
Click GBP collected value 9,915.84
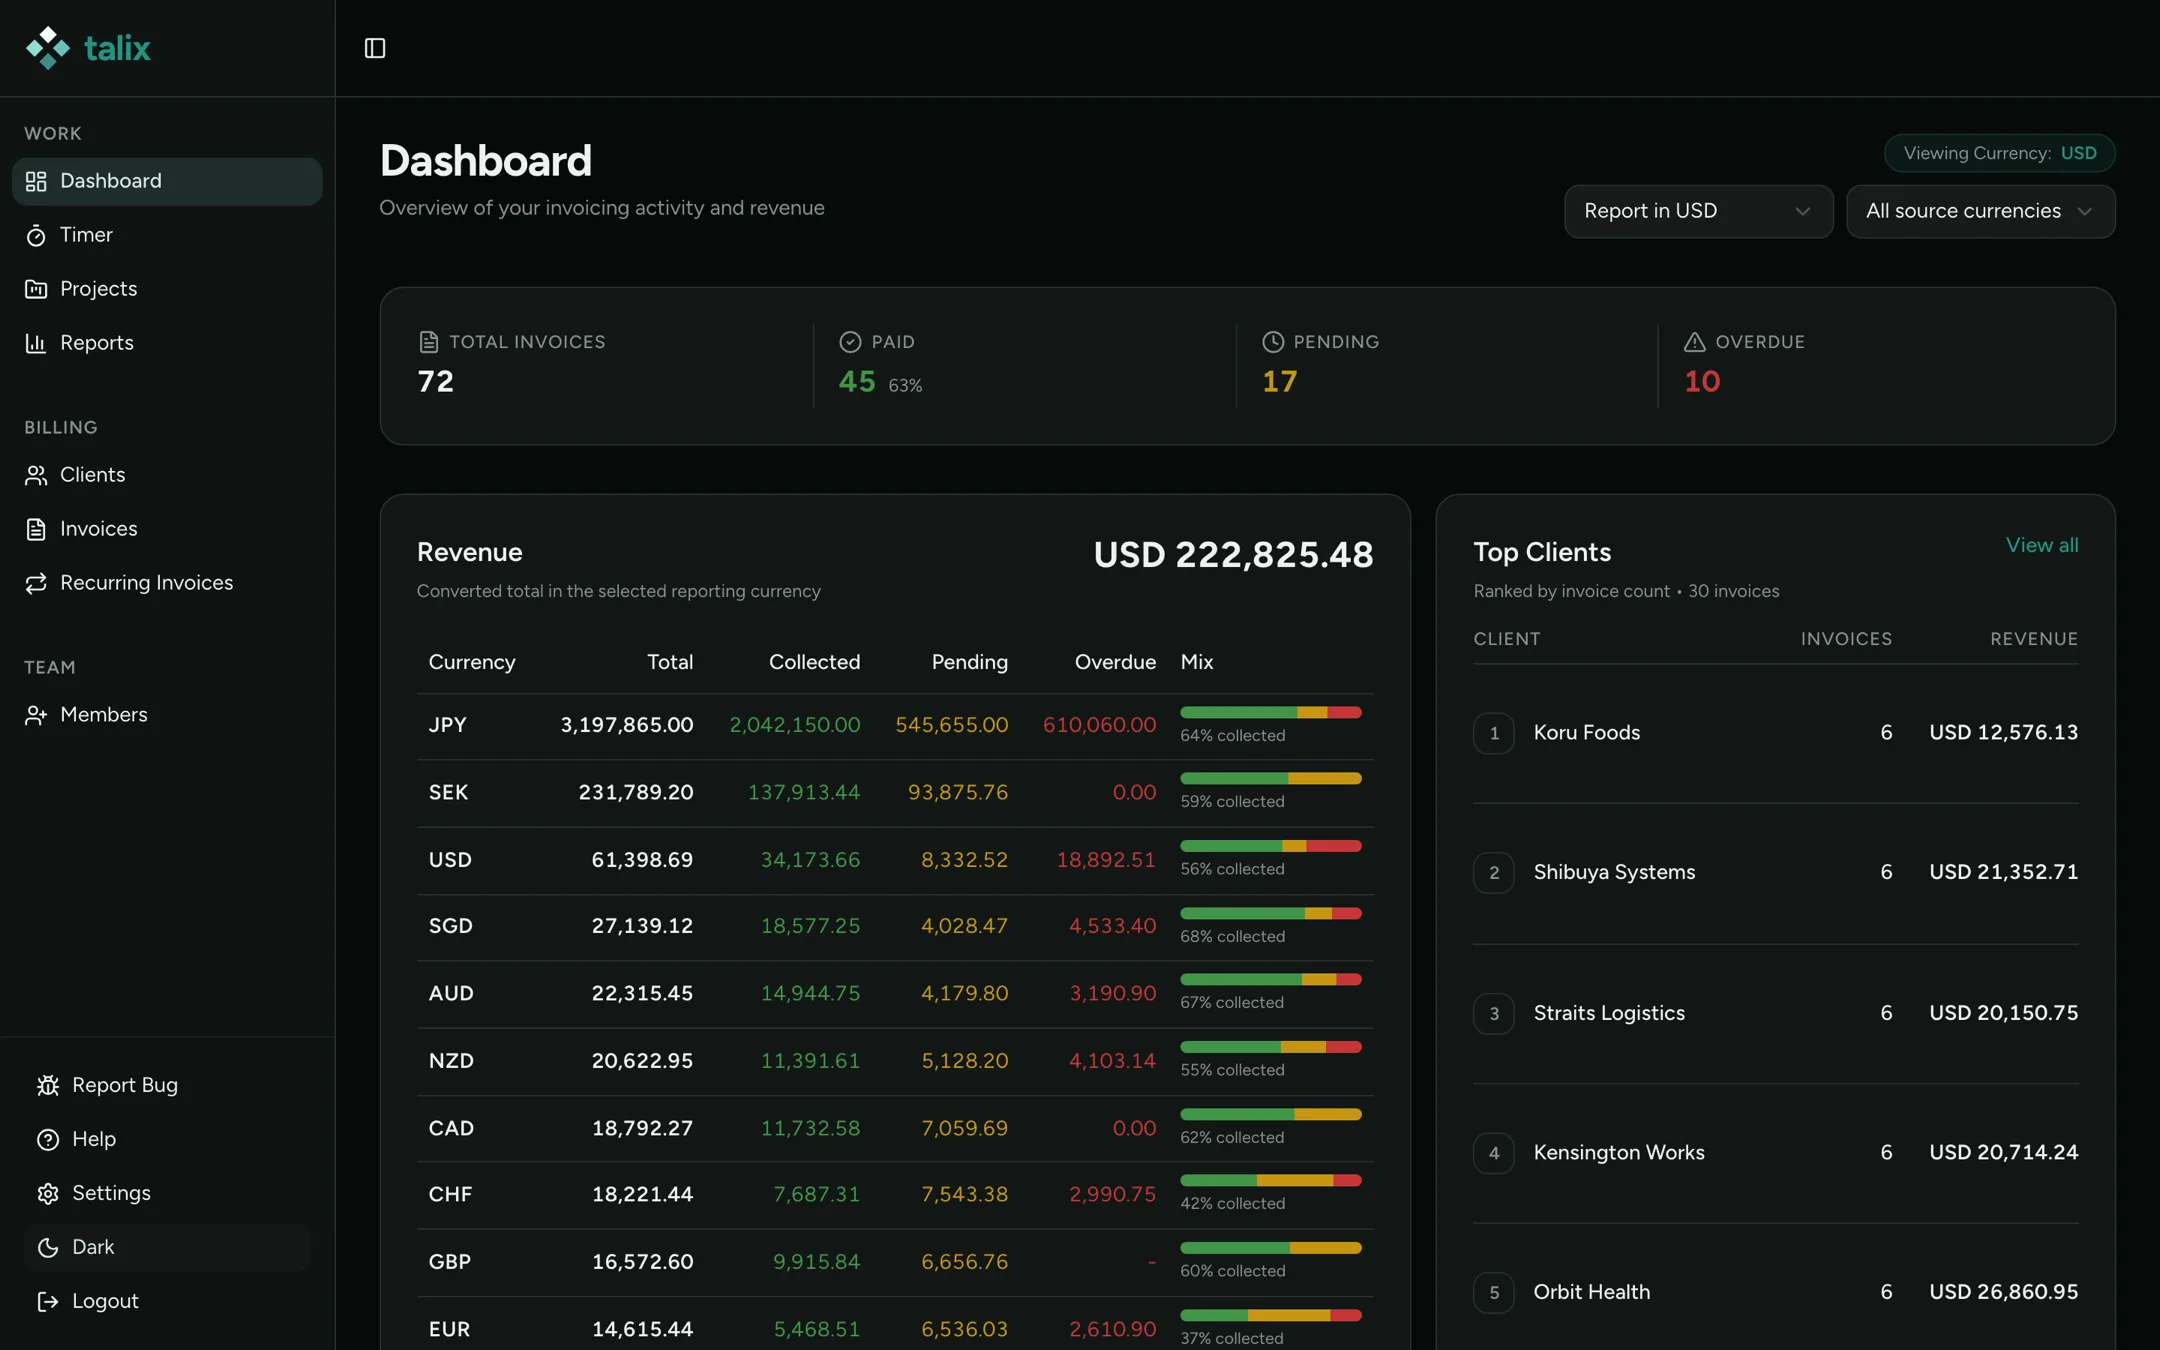[x=816, y=1262]
